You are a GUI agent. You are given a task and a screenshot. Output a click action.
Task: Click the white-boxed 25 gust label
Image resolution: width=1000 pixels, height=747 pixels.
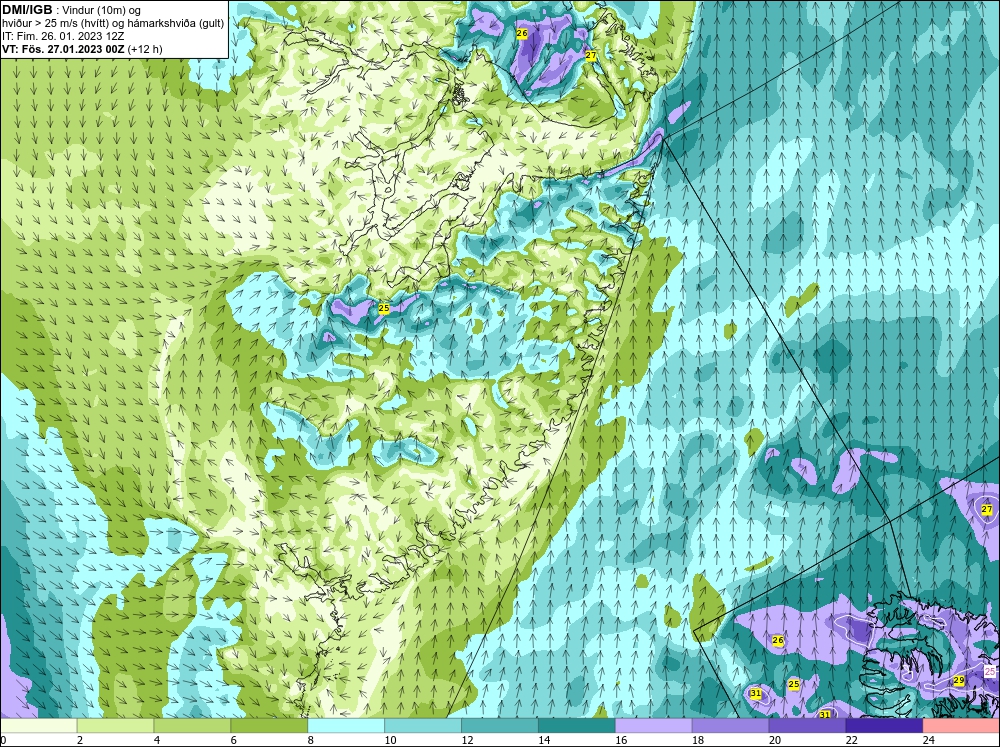tap(989, 671)
